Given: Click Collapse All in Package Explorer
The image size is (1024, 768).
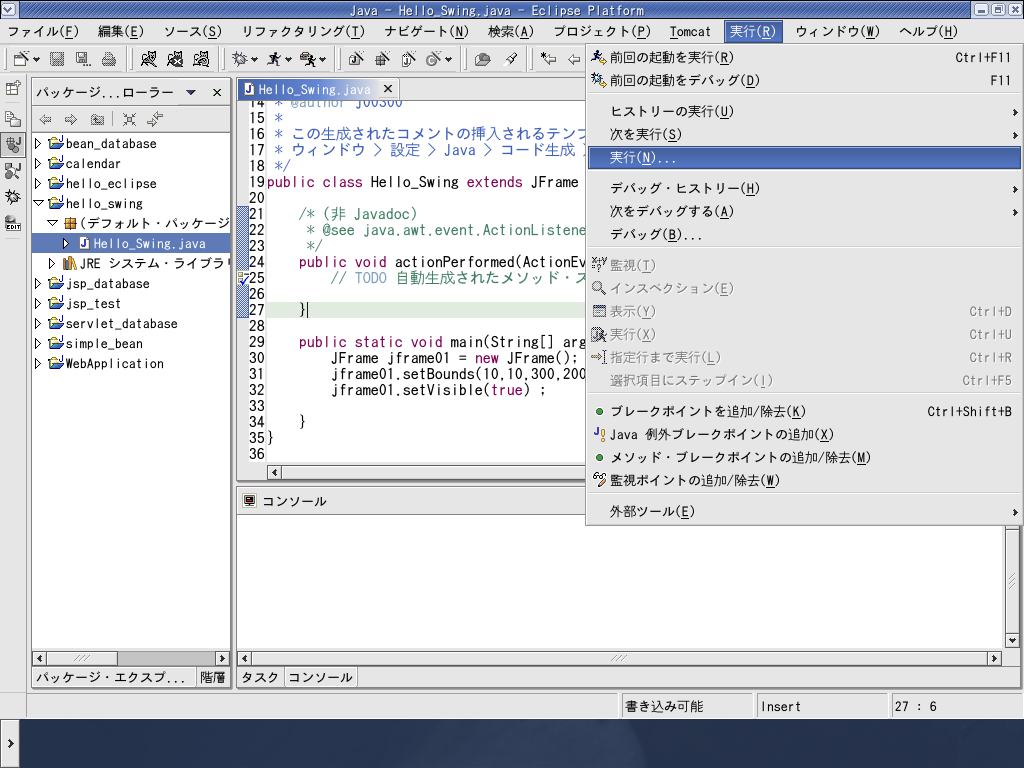Looking at the screenshot, I should tap(129, 119).
